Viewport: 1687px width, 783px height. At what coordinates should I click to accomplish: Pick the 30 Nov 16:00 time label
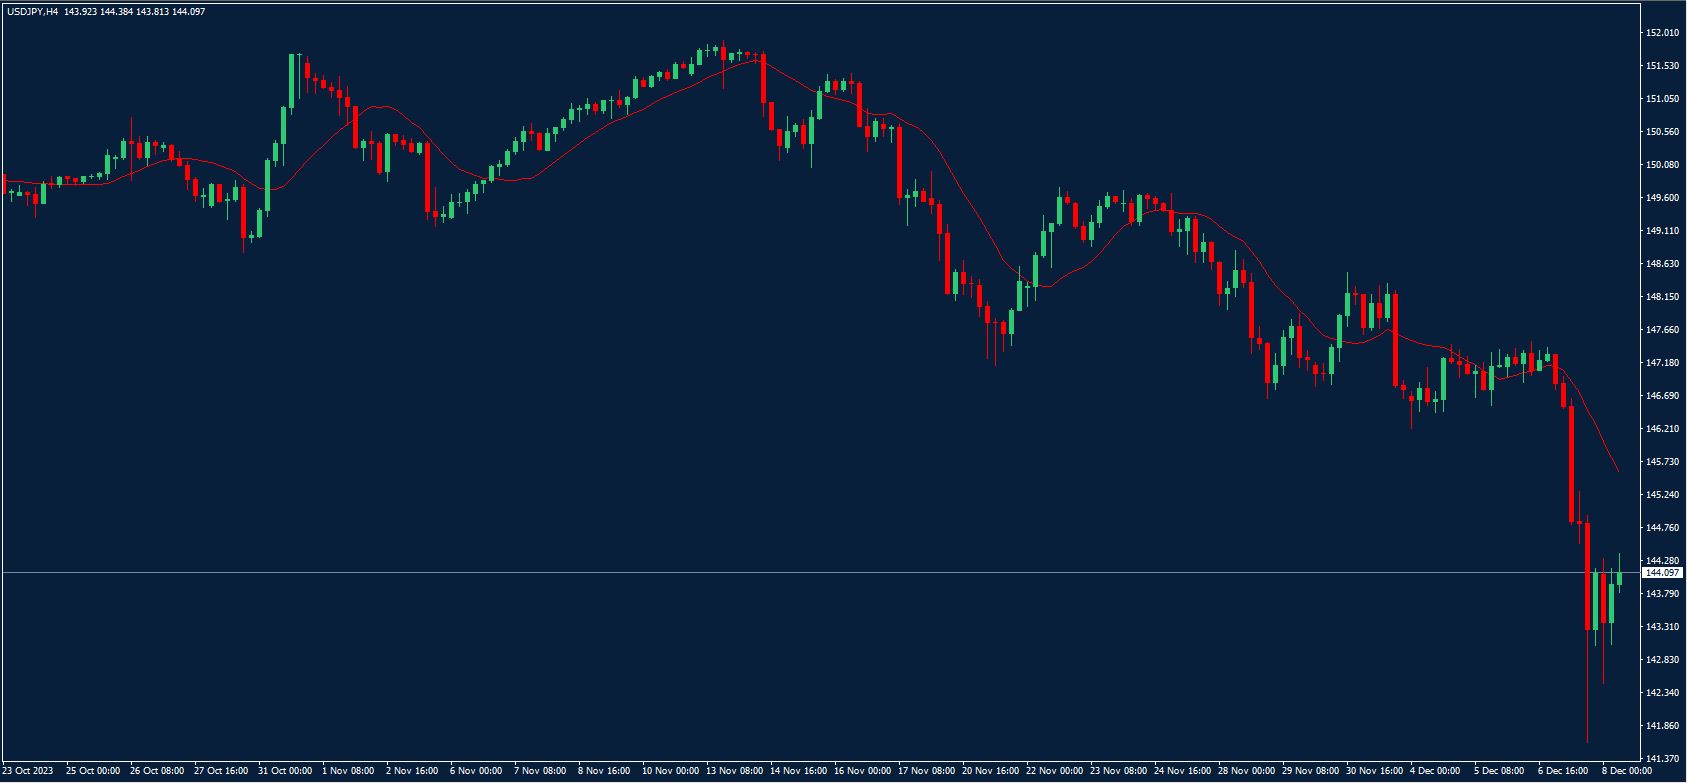tap(1373, 771)
